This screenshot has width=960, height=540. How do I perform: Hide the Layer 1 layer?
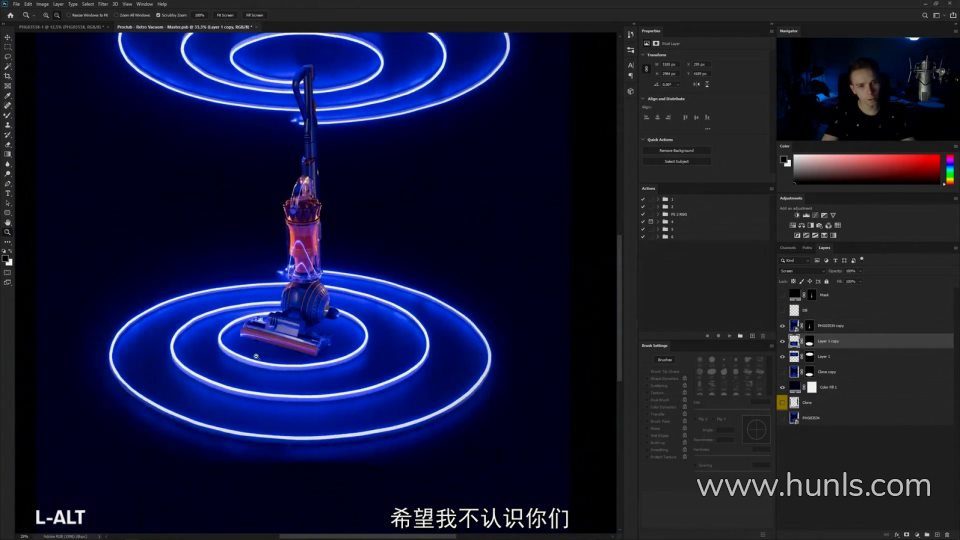[x=782, y=356]
